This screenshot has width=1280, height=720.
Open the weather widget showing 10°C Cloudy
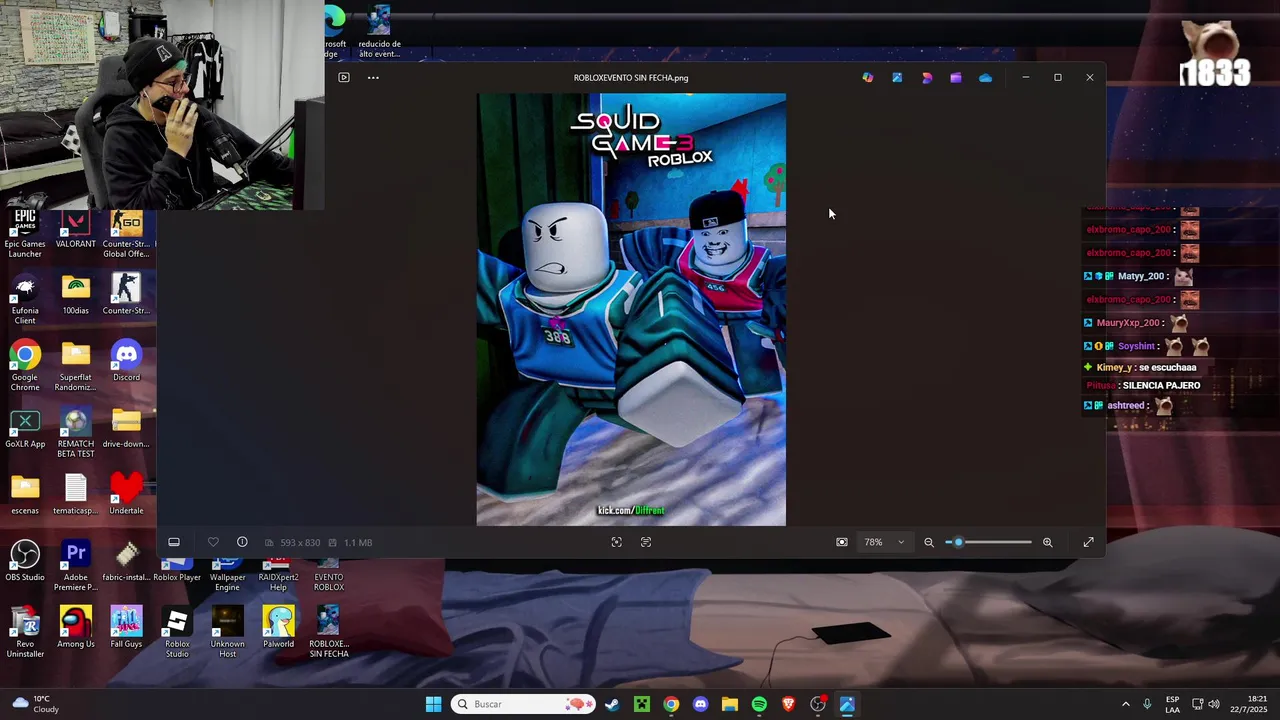click(x=35, y=704)
